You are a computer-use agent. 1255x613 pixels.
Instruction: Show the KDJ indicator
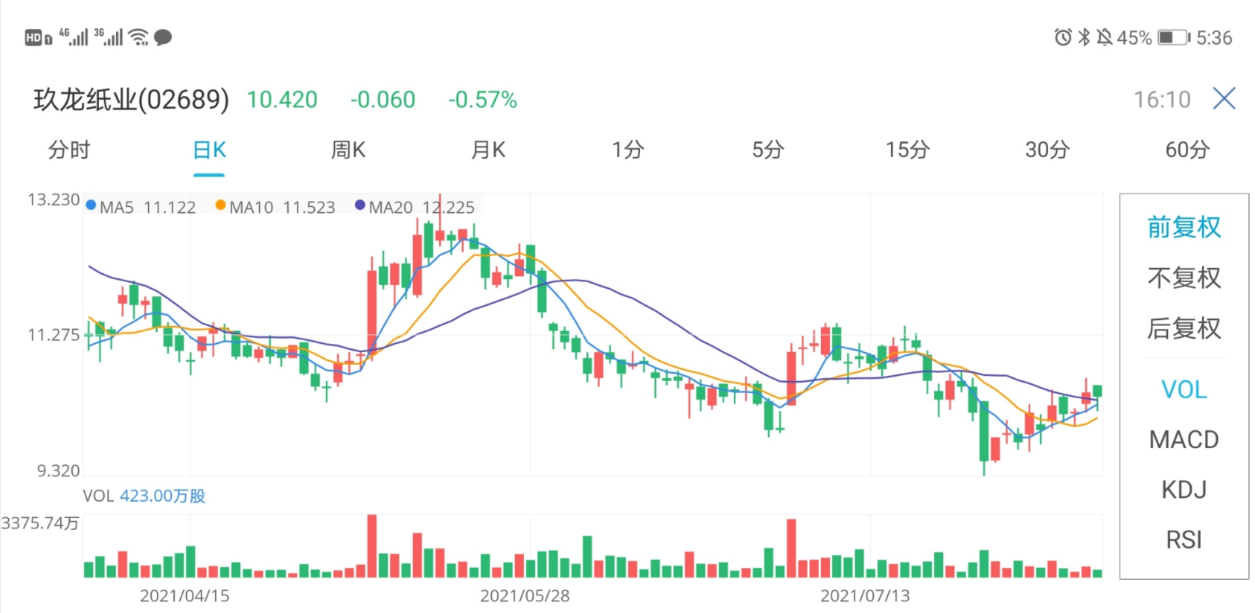tap(1184, 490)
